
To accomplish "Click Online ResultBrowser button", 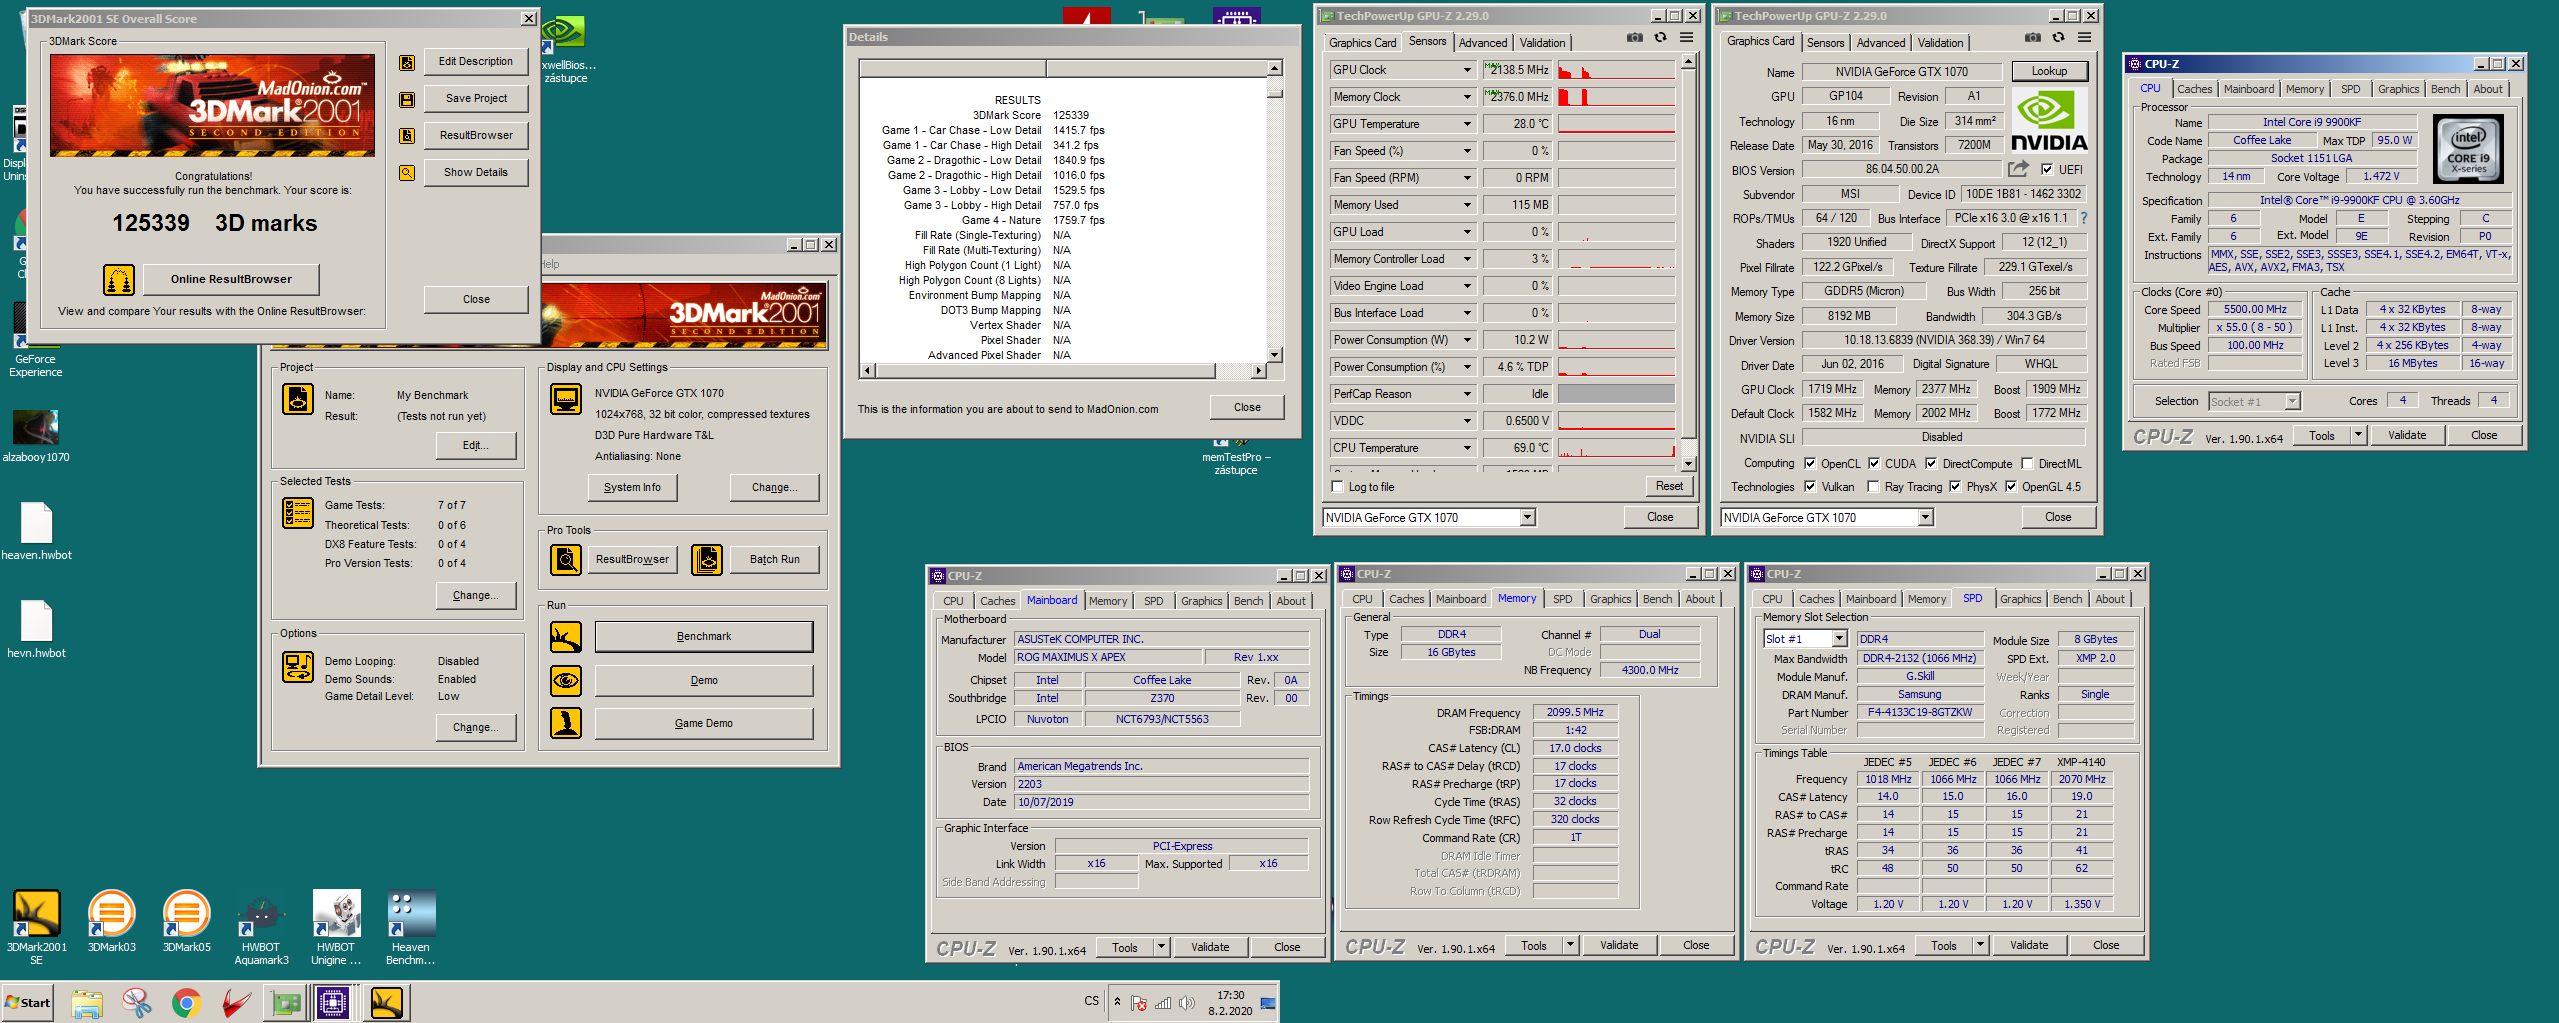I will coord(231,279).
